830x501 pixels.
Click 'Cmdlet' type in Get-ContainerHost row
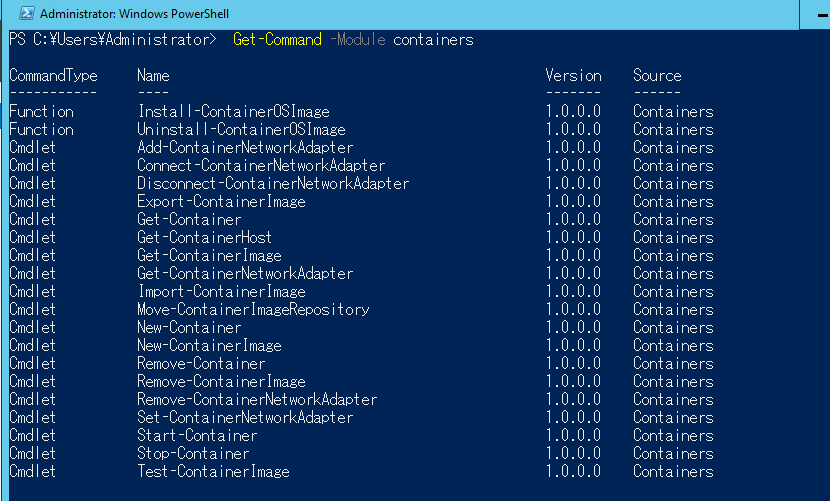pyautogui.click(x=32, y=238)
